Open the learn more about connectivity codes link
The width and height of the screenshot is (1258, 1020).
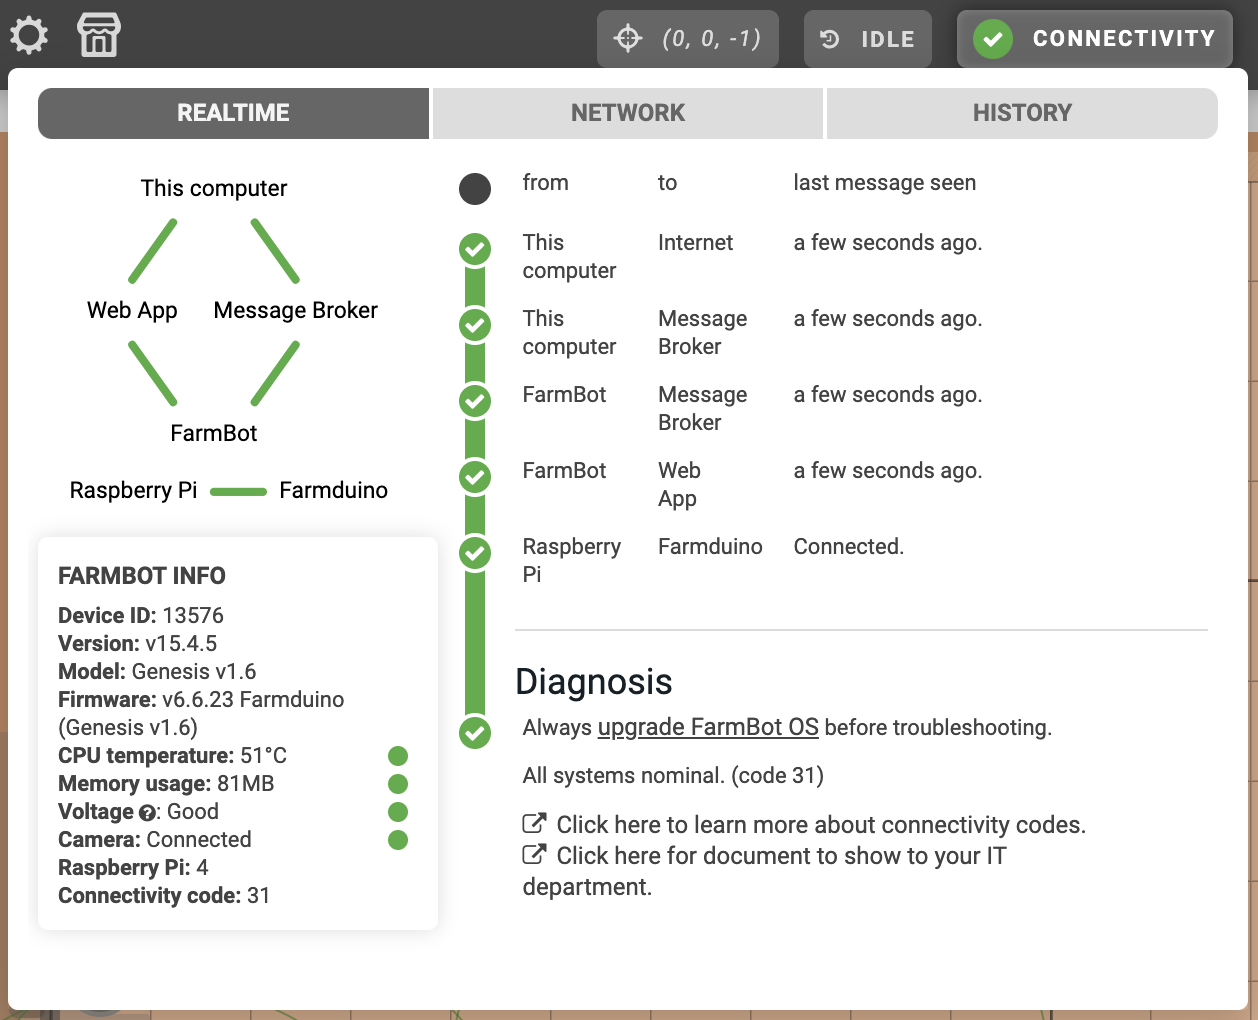point(820,825)
